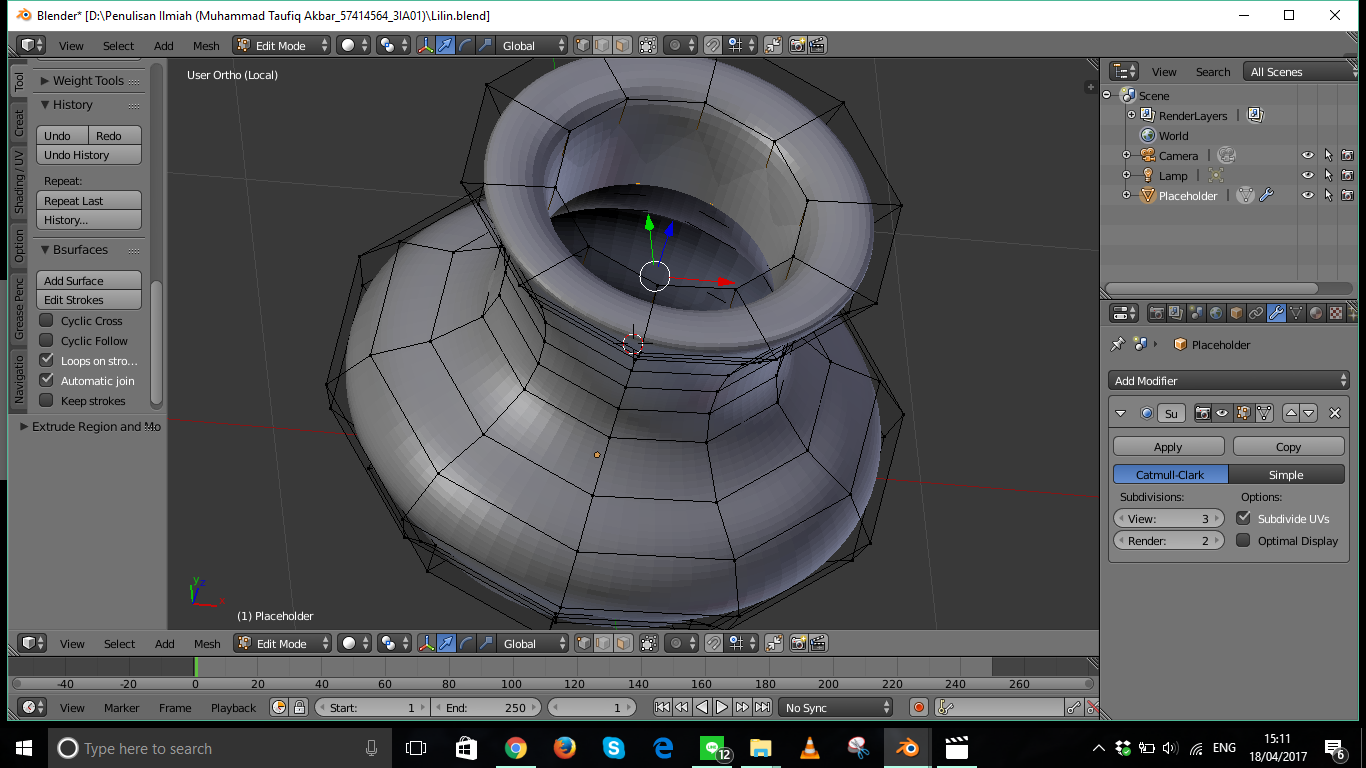Choose vertex select mode in header above timeline
Screen dimensions: 1366x768
click(x=585, y=644)
